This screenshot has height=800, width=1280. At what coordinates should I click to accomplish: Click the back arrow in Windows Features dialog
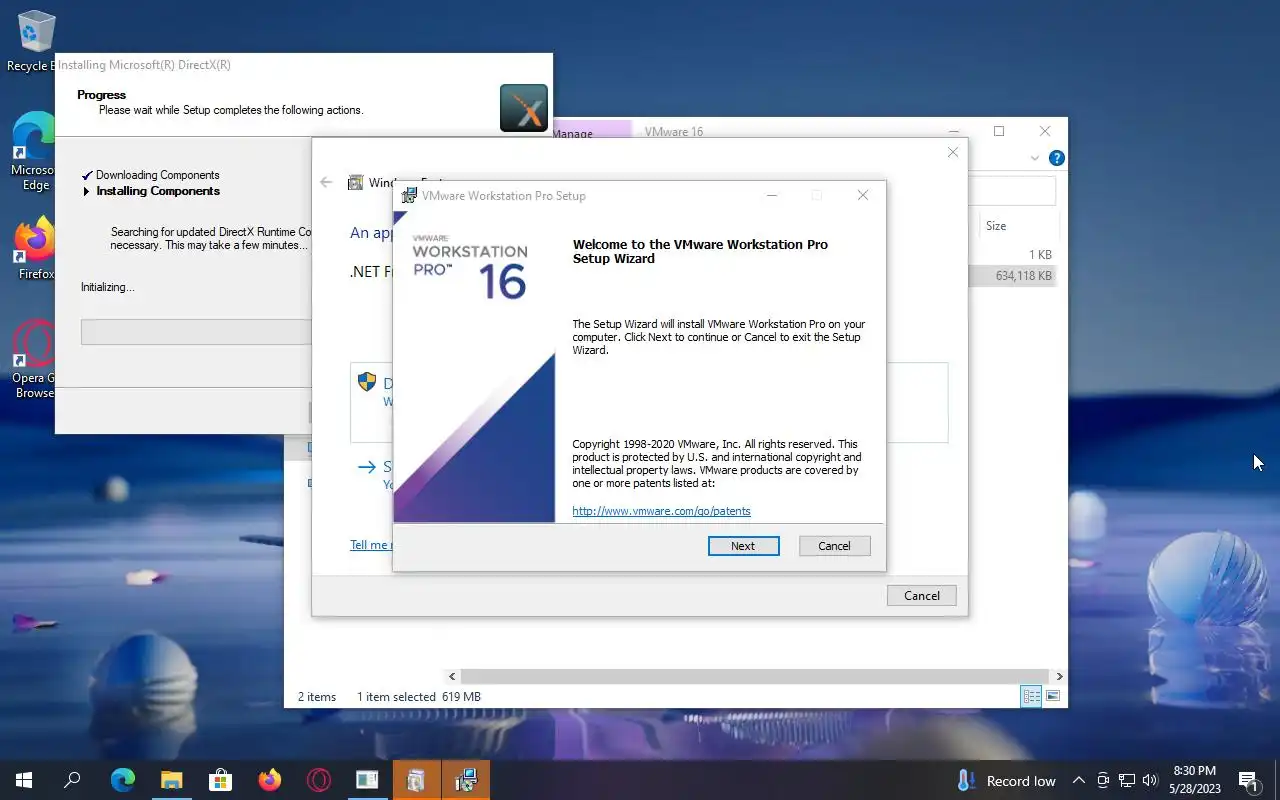tap(326, 182)
